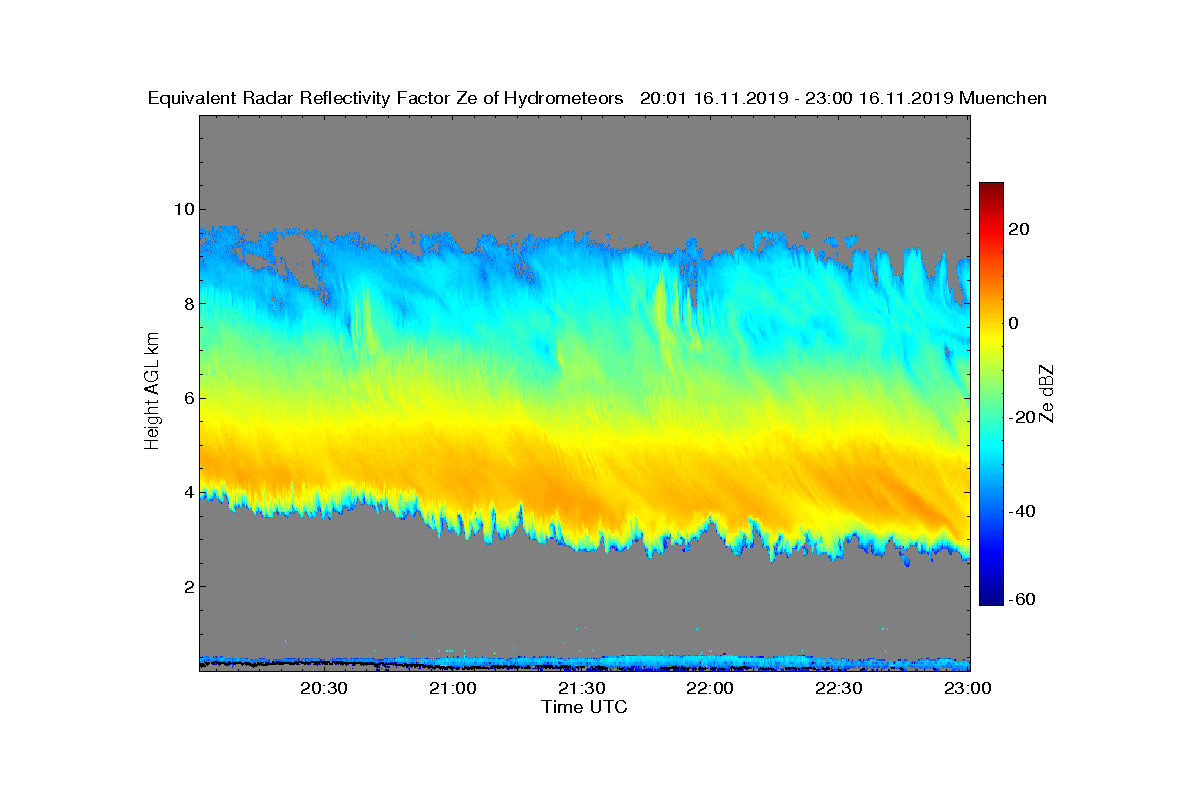Click the height tick label 8
This screenshot has width=1200, height=800.
[x=188, y=303]
